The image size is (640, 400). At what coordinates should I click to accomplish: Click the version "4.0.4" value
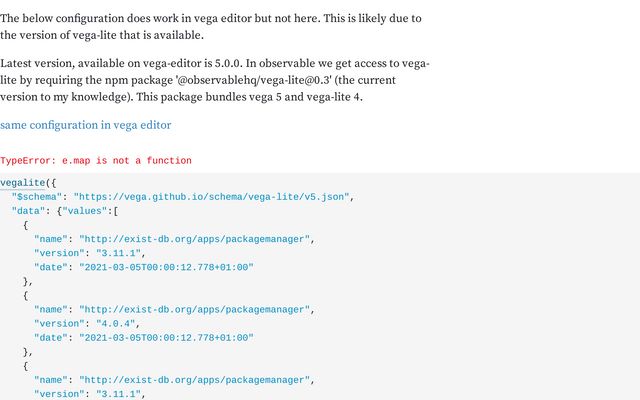click(105, 324)
